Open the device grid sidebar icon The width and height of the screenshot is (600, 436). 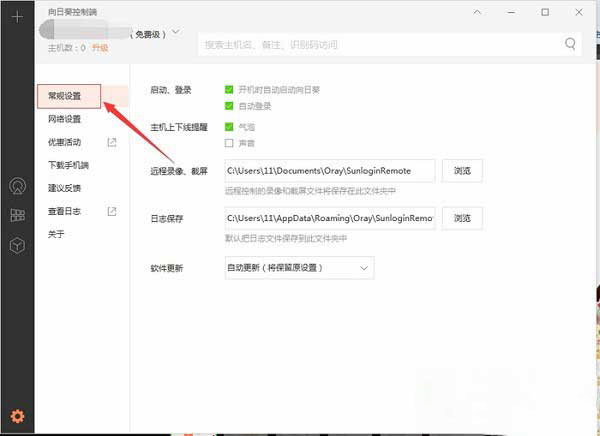[17, 215]
